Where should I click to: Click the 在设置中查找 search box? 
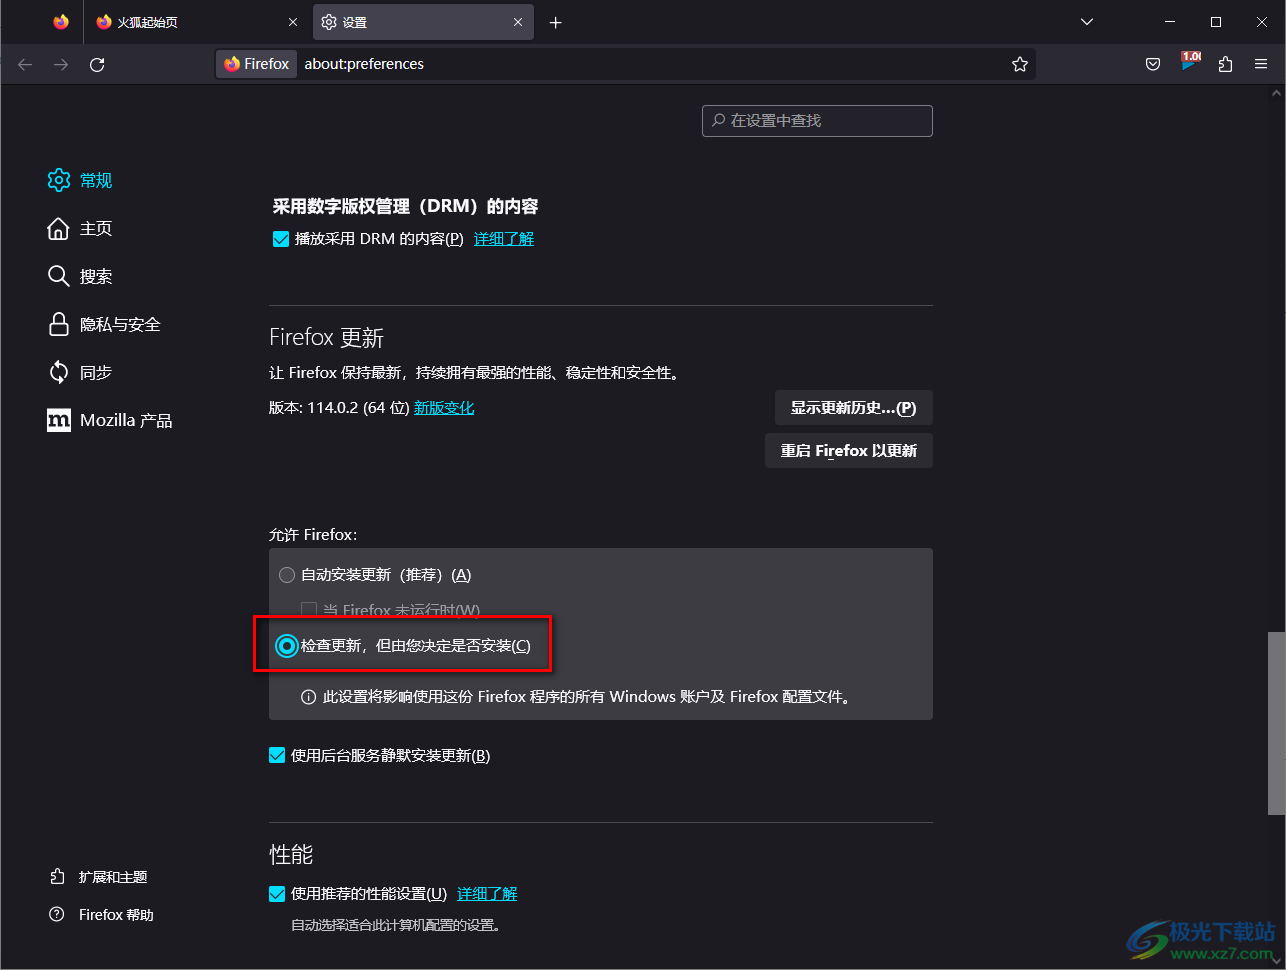817,120
